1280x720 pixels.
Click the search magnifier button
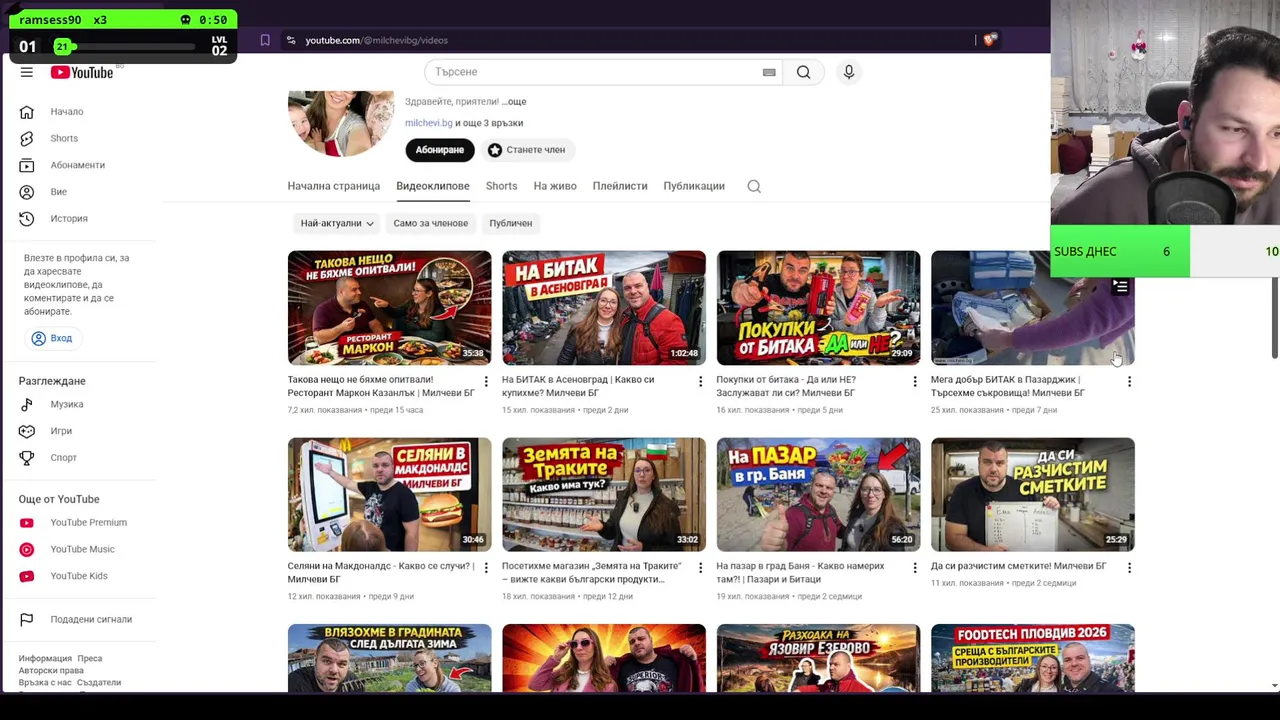point(803,72)
